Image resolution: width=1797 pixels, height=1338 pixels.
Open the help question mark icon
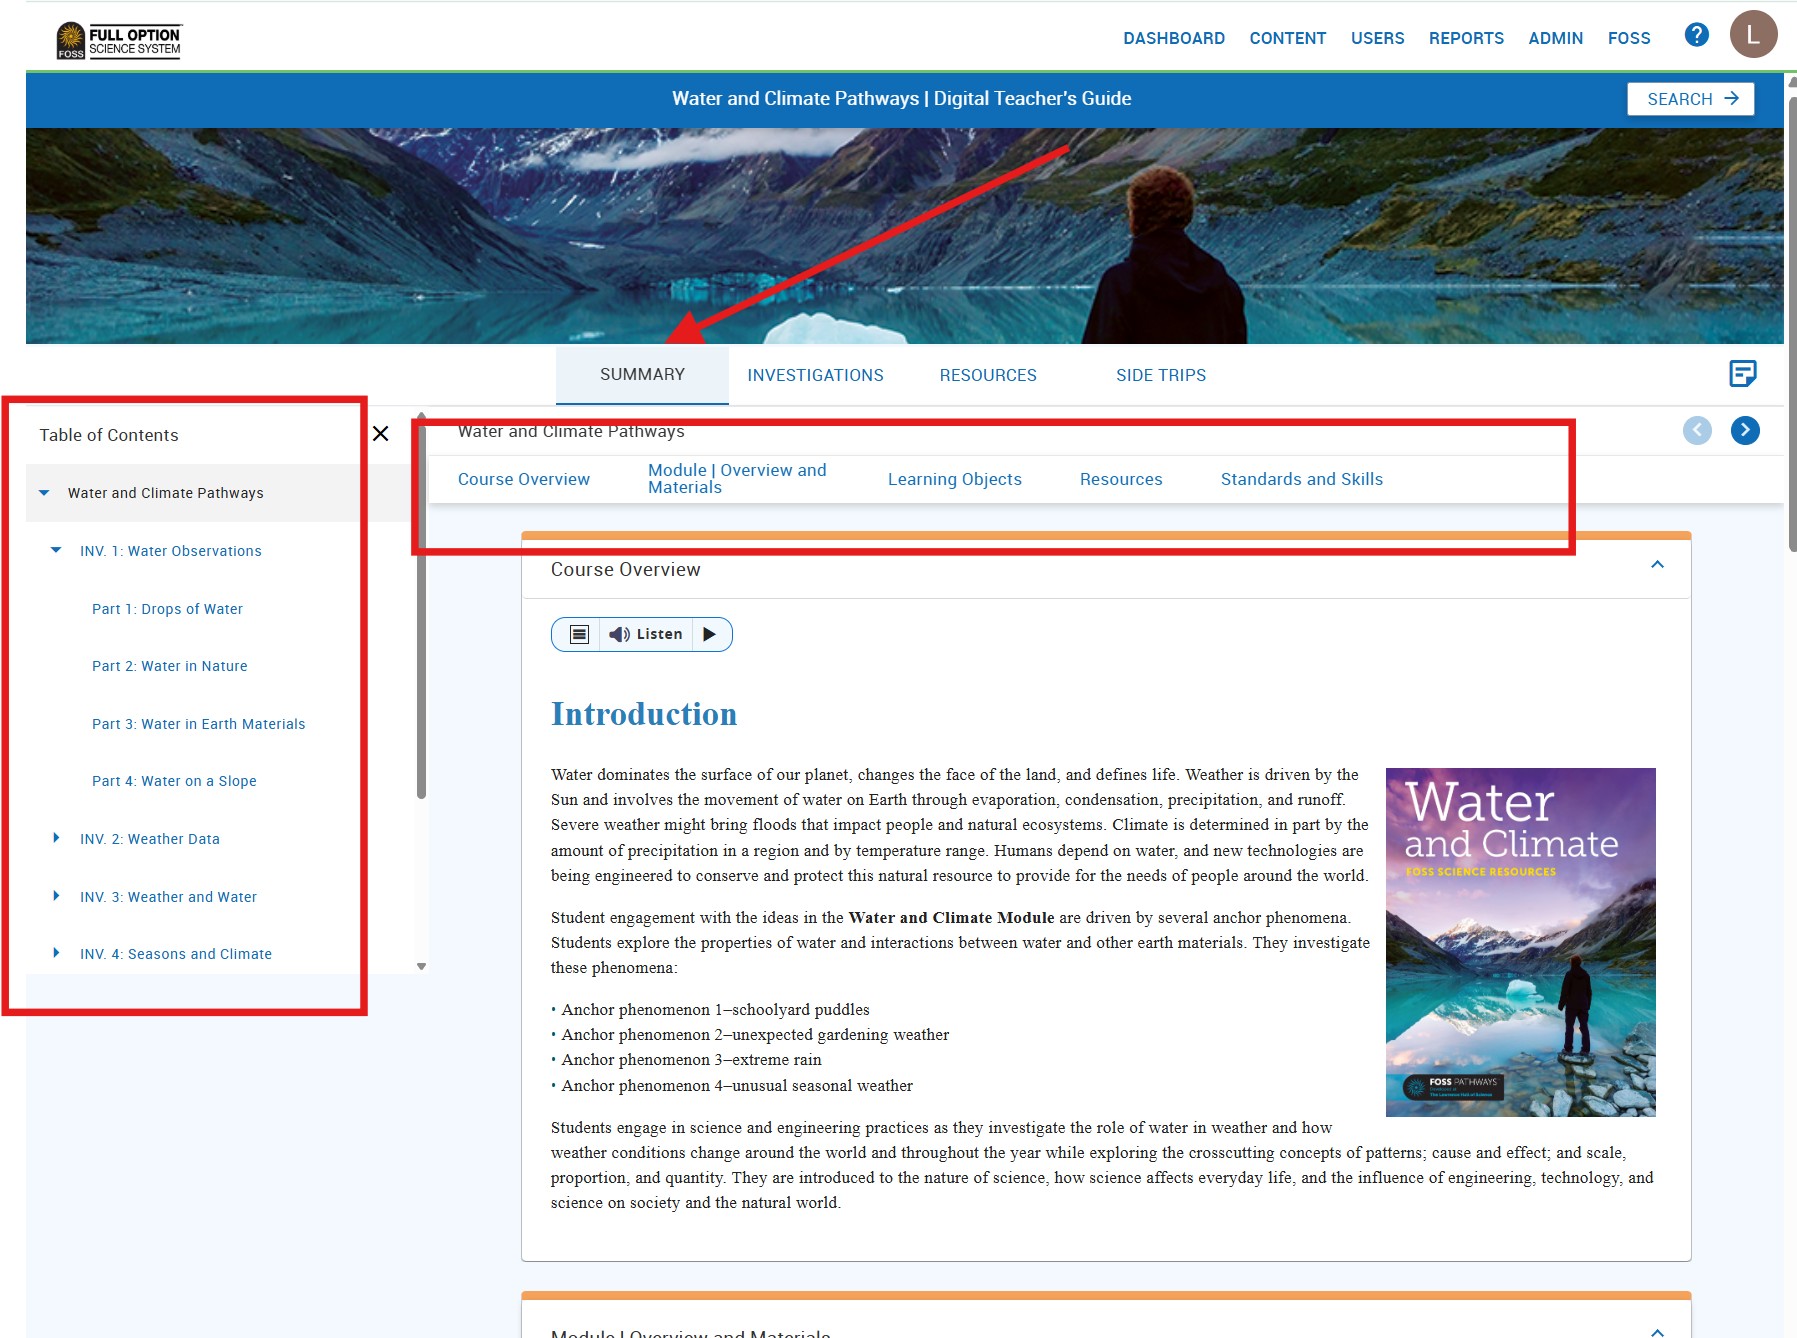tap(1696, 35)
